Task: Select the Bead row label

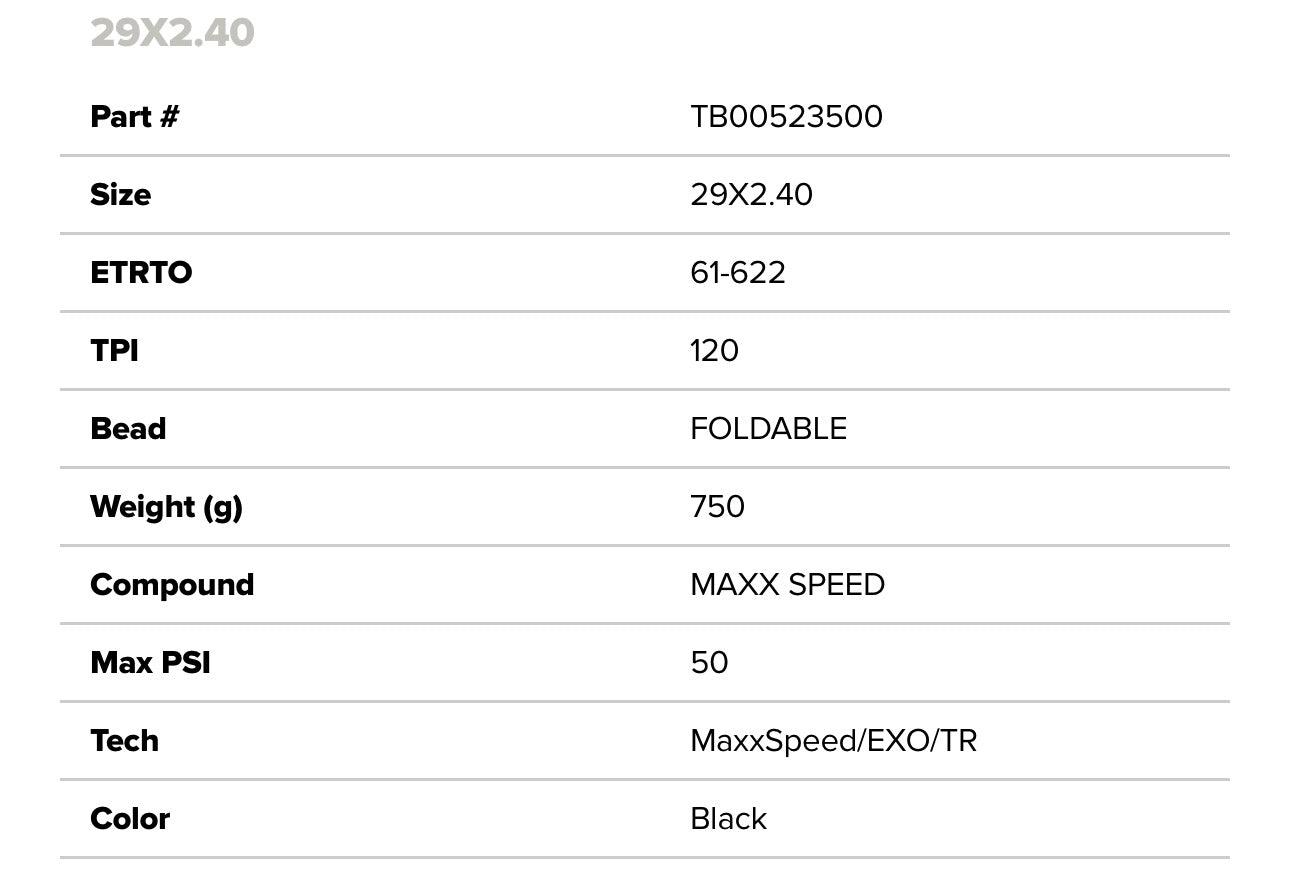Action: click(128, 429)
